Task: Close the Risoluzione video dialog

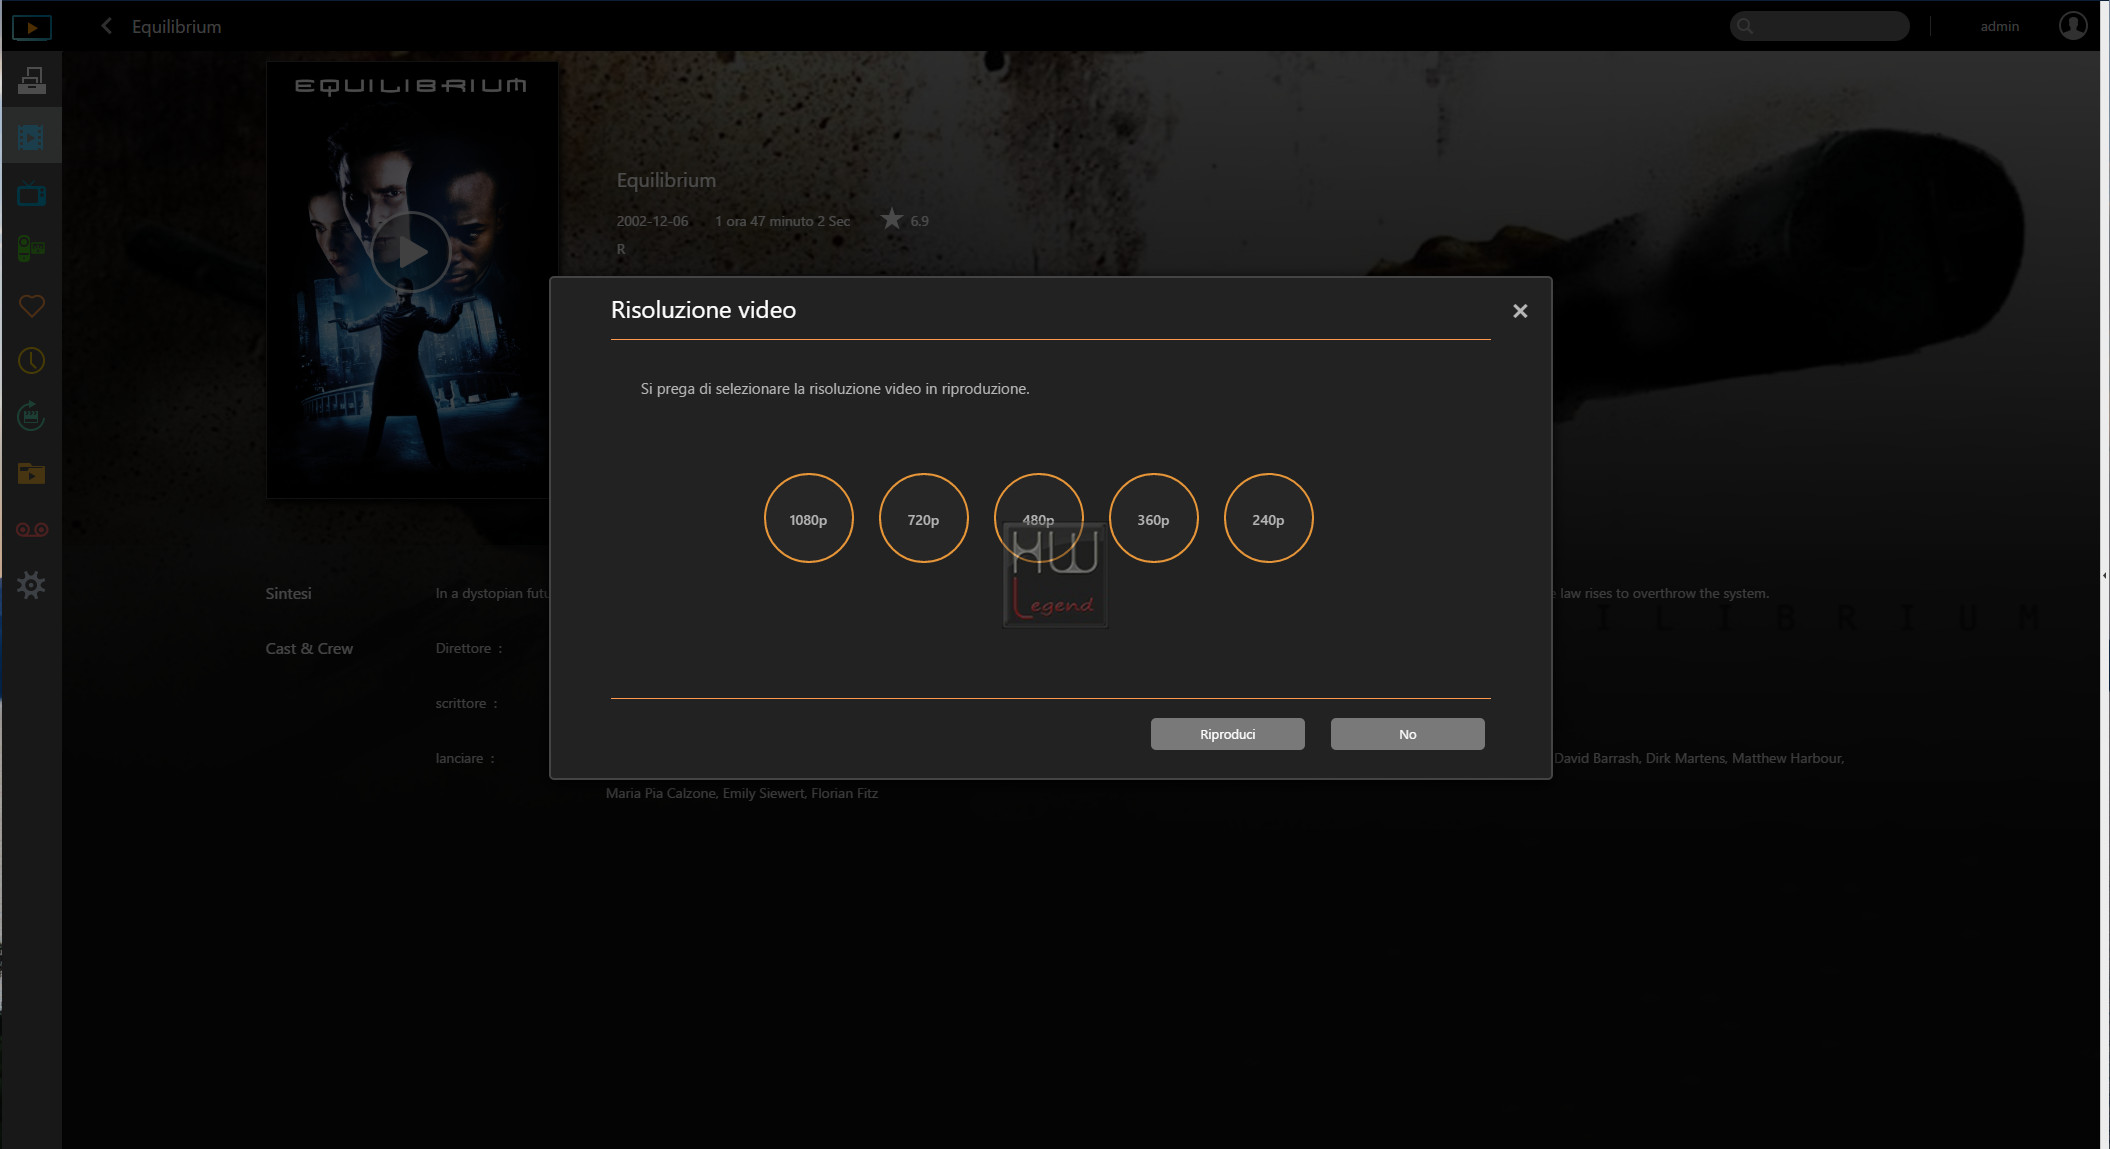Action: tap(1520, 311)
